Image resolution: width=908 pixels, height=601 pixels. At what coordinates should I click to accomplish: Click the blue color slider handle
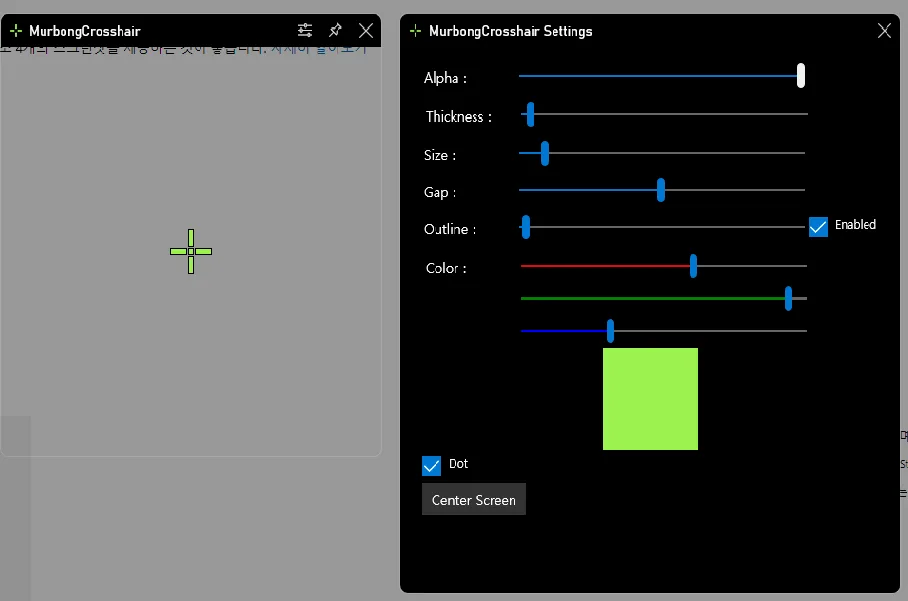pyautogui.click(x=610, y=331)
